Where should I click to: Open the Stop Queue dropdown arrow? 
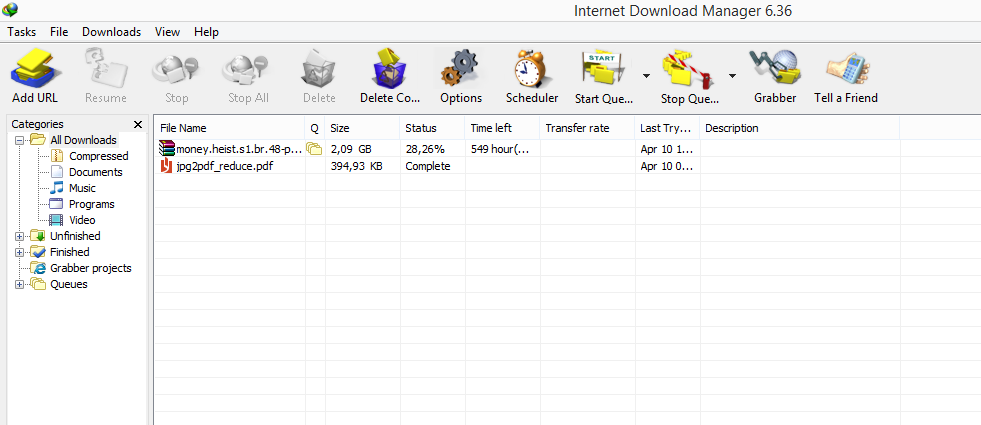tap(731, 76)
